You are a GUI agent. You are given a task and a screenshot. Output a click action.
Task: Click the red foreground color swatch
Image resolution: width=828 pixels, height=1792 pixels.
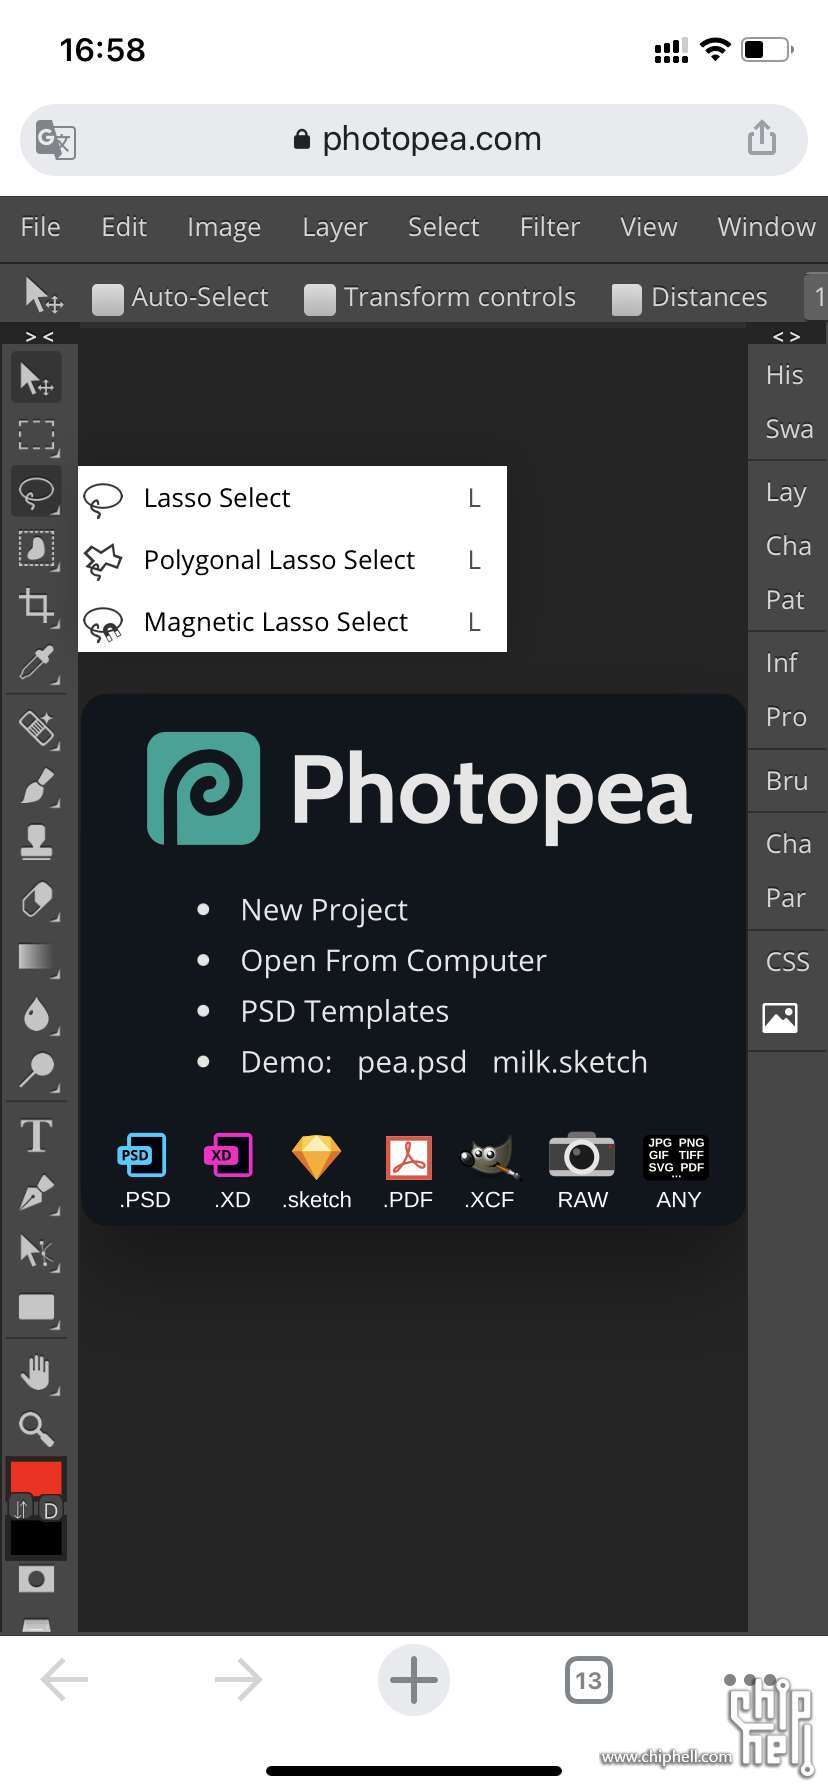point(36,1478)
